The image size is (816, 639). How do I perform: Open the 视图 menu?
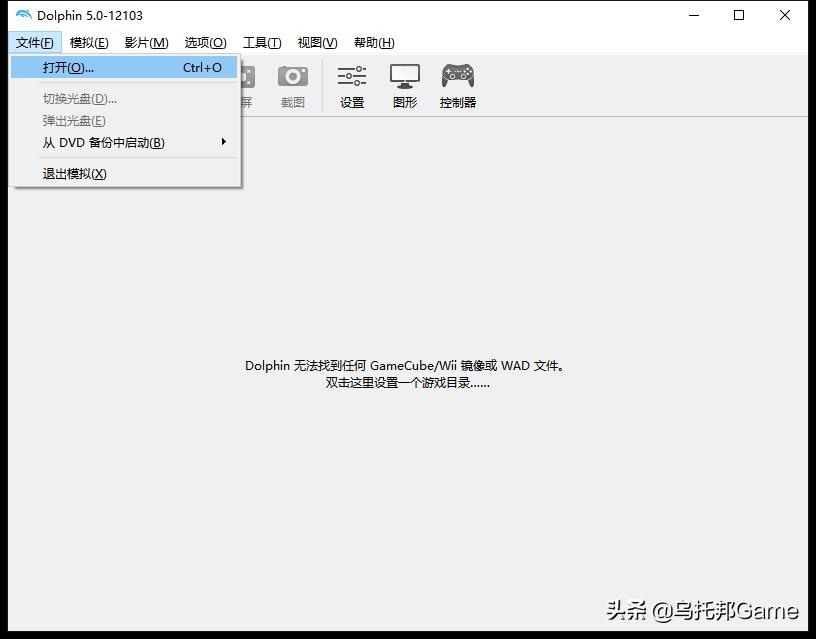(x=317, y=42)
